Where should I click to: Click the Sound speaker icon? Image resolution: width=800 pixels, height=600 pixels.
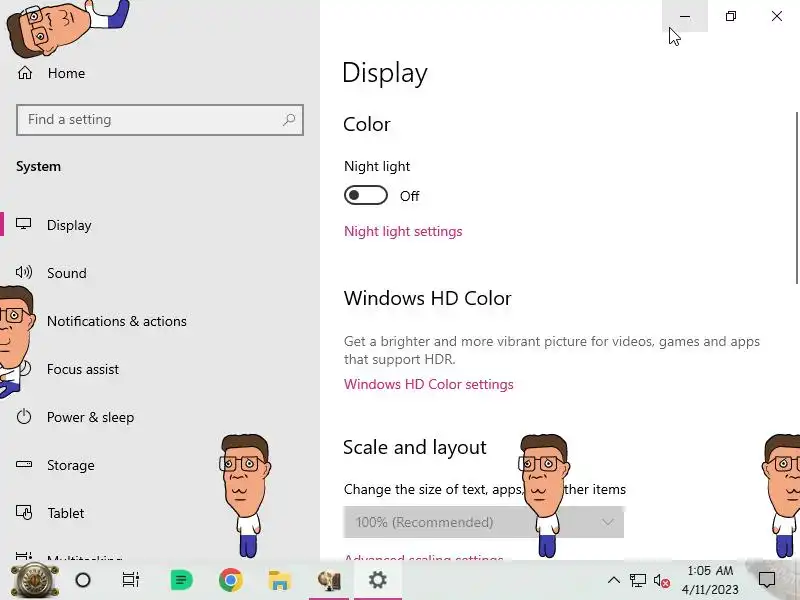coord(23,272)
